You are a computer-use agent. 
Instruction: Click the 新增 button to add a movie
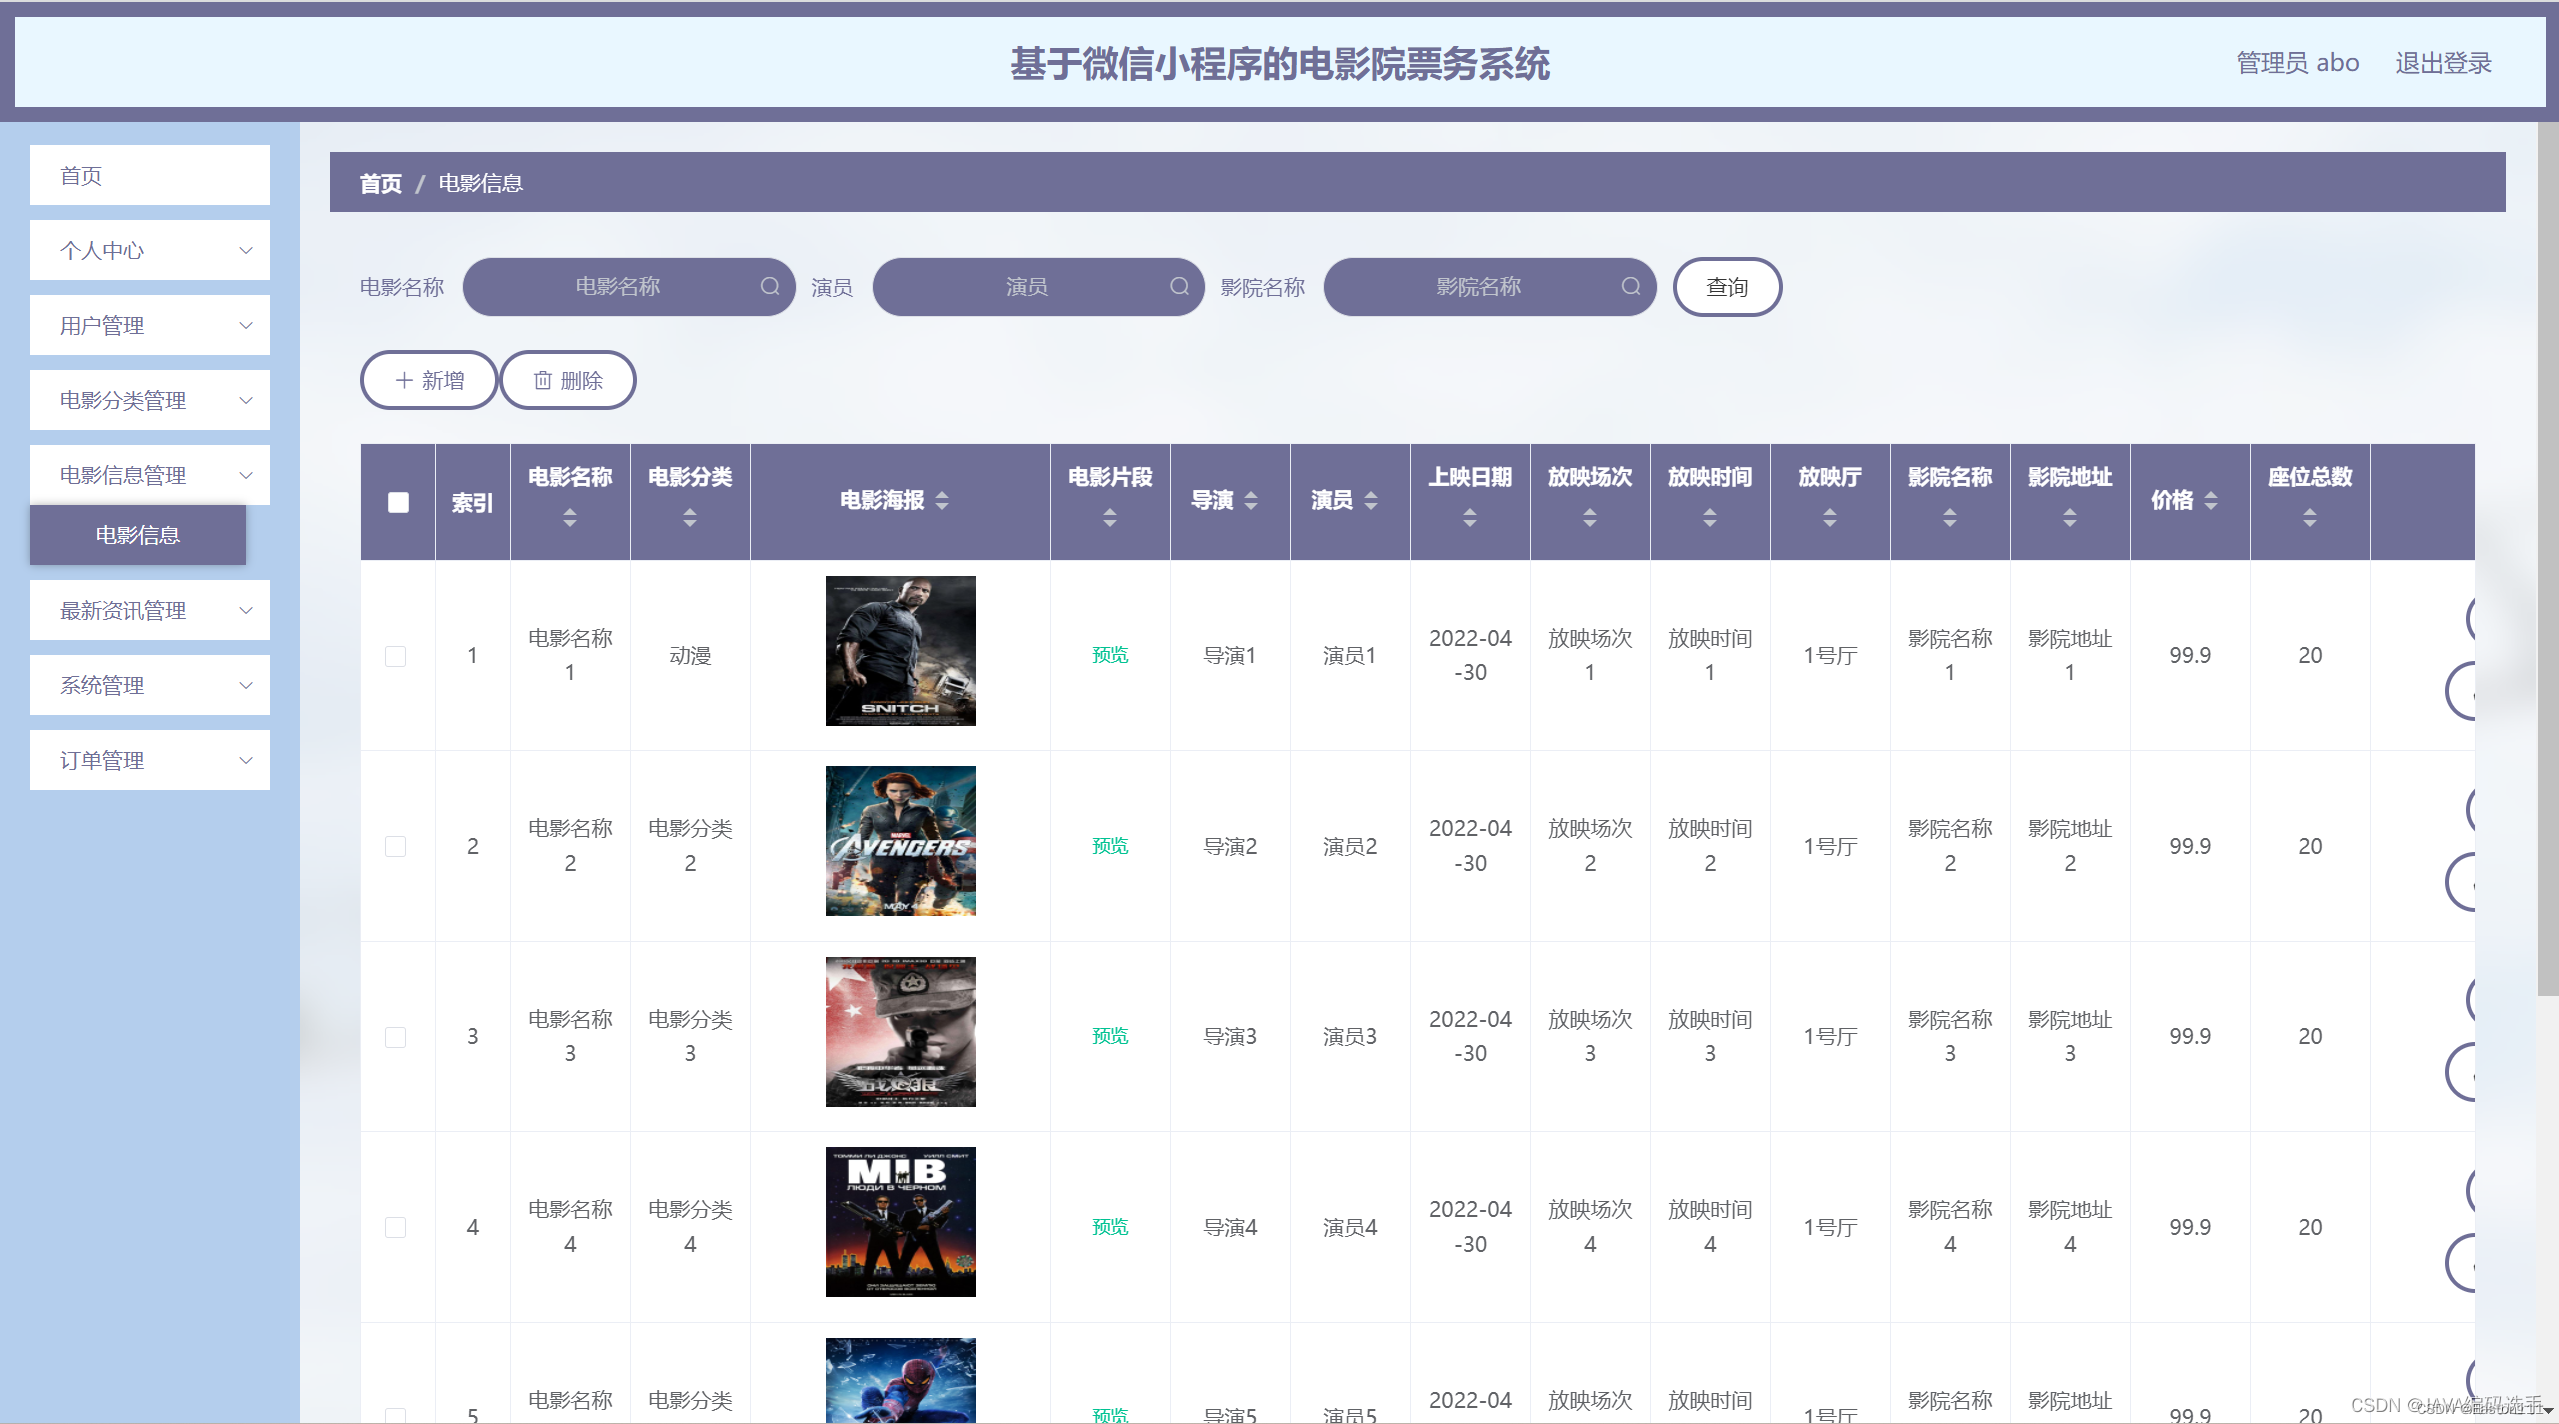[x=429, y=380]
